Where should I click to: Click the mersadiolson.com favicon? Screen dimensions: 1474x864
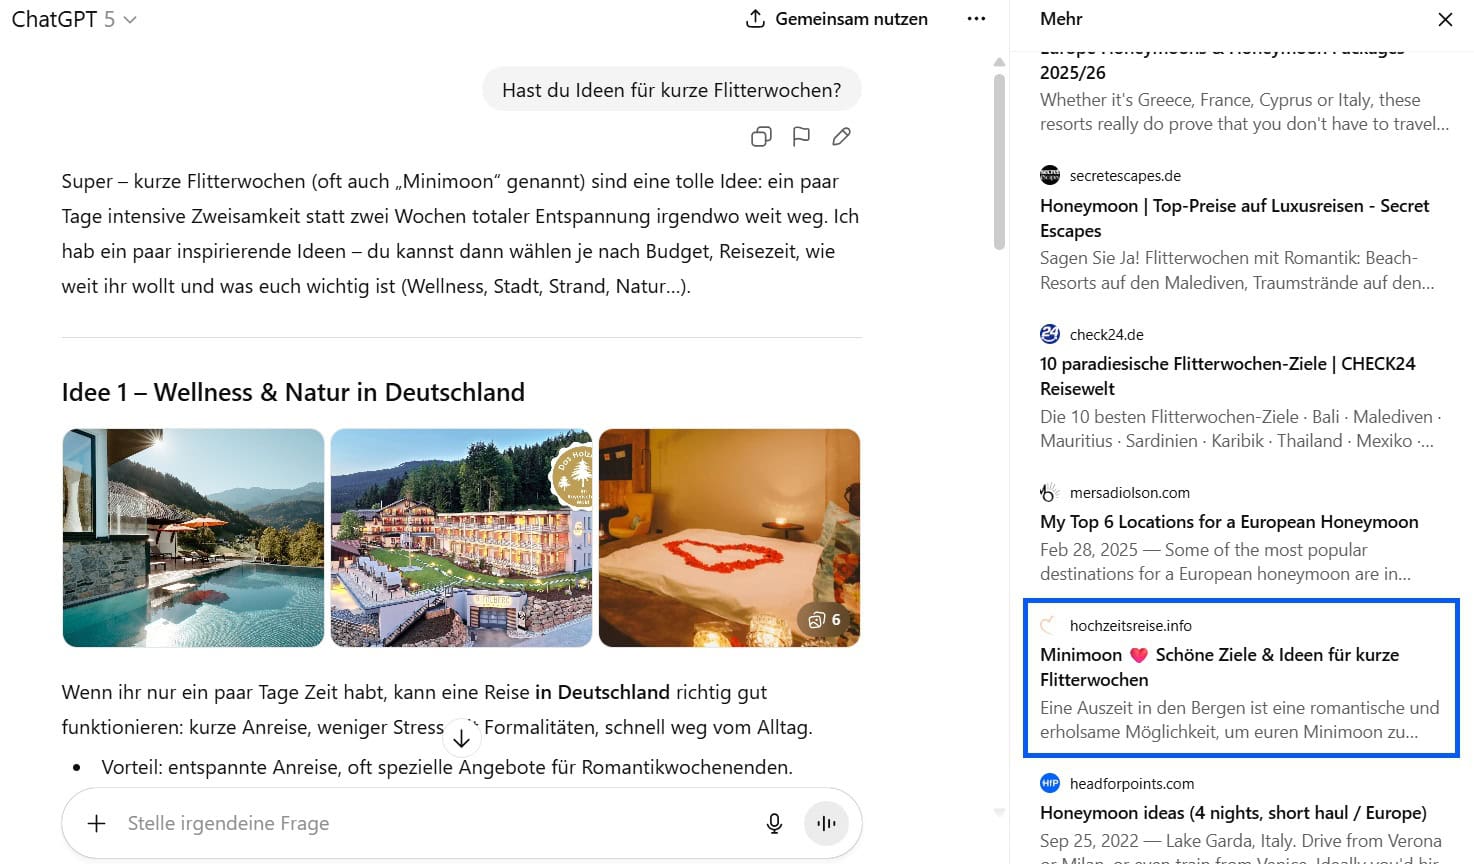click(1050, 492)
